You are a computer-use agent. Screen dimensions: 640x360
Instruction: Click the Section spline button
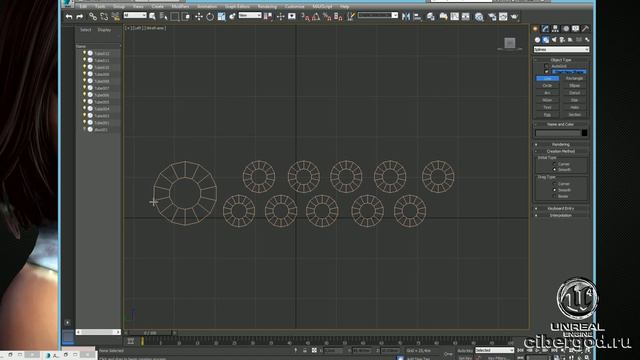click(x=574, y=115)
